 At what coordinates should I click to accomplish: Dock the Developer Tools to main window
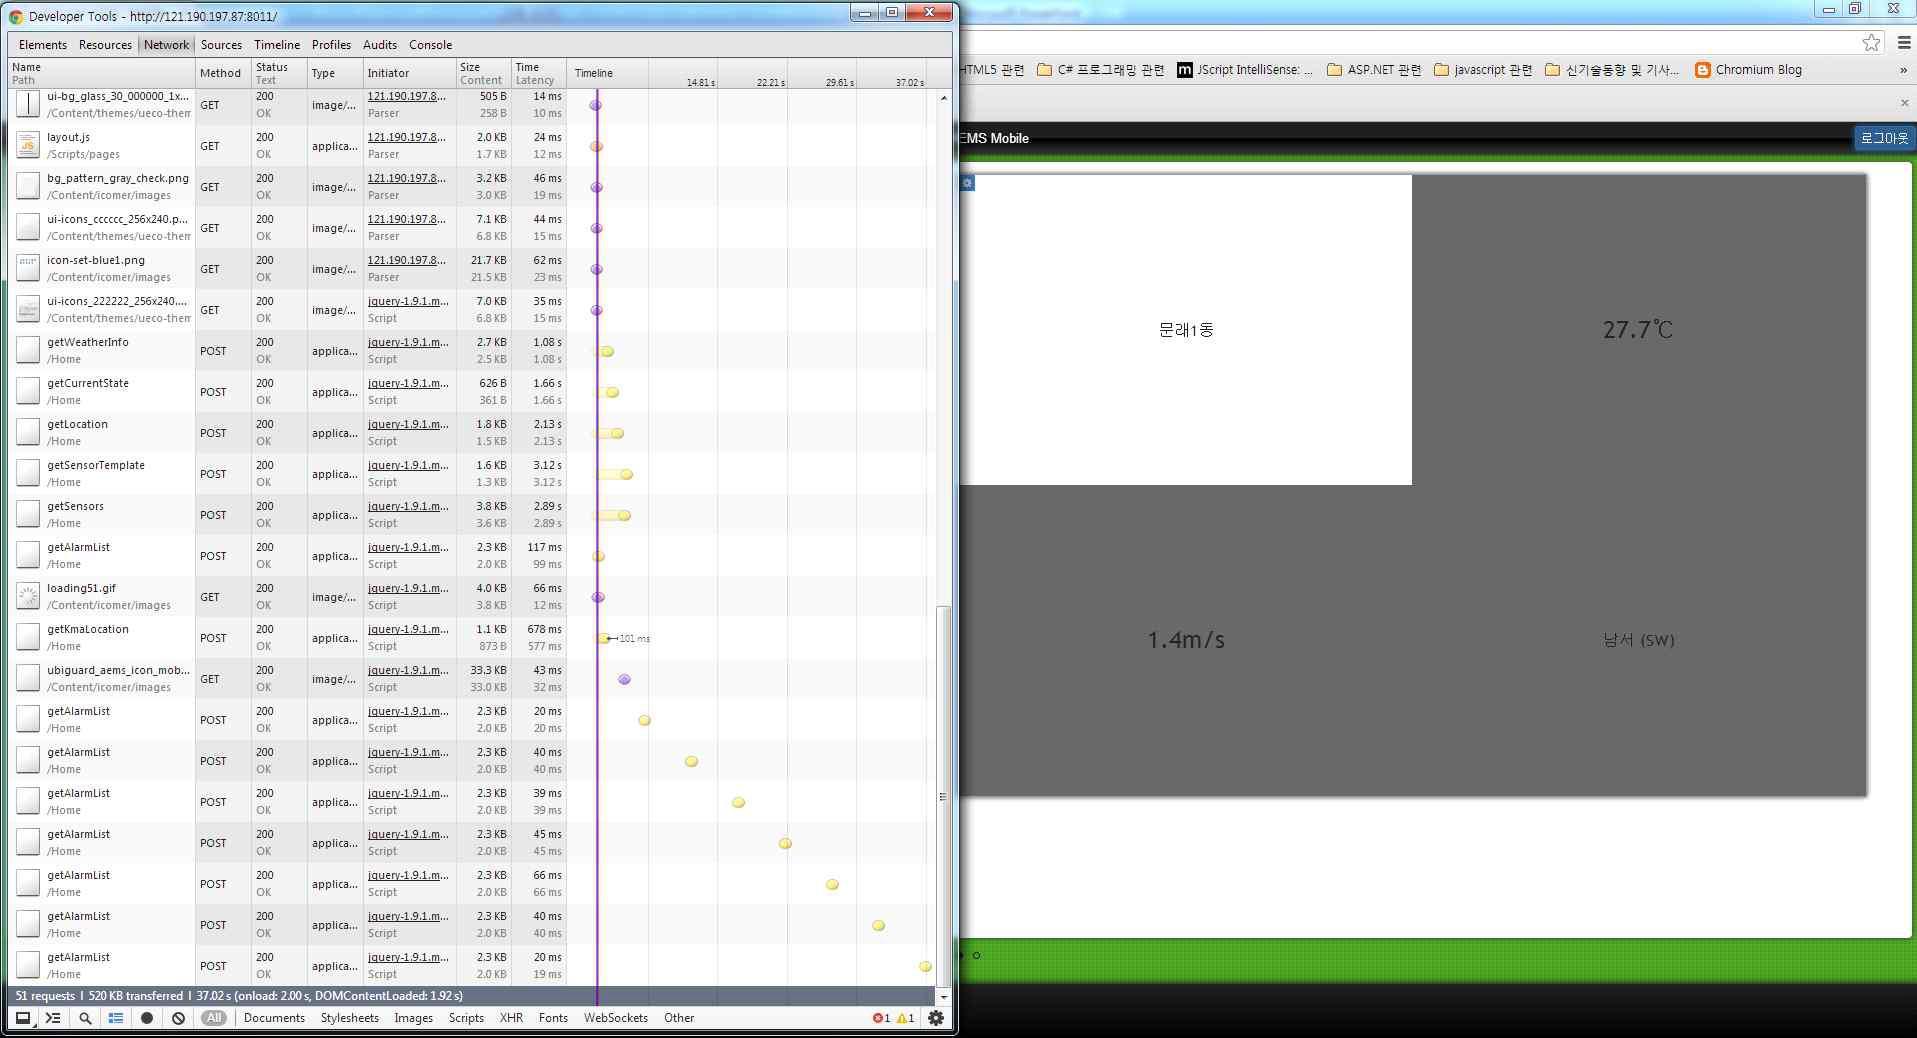tap(22, 1018)
